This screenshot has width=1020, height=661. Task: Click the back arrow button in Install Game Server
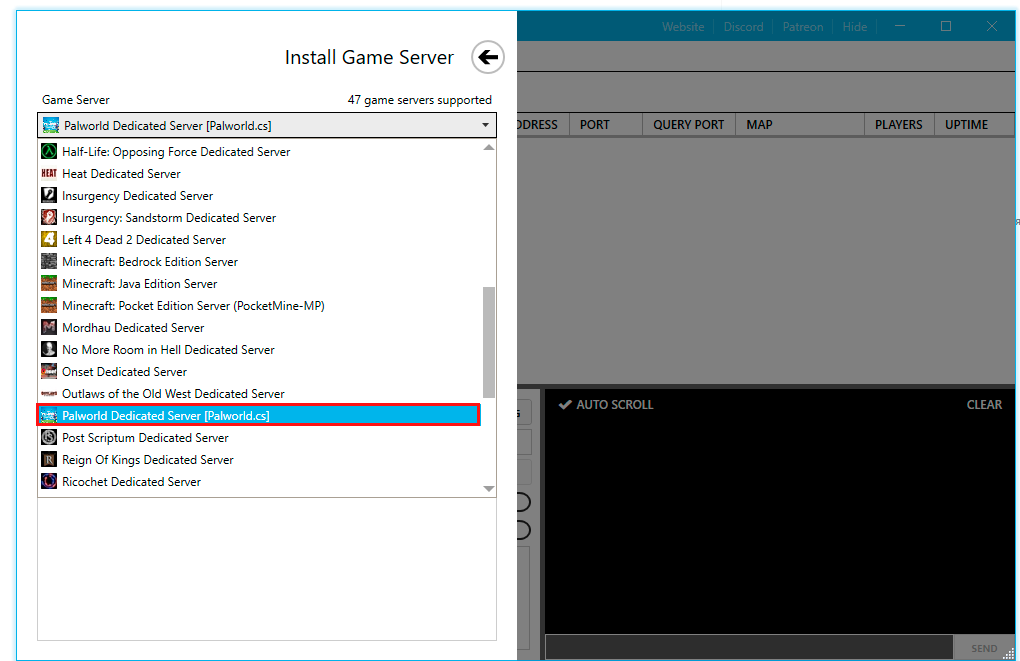coord(488,57)
